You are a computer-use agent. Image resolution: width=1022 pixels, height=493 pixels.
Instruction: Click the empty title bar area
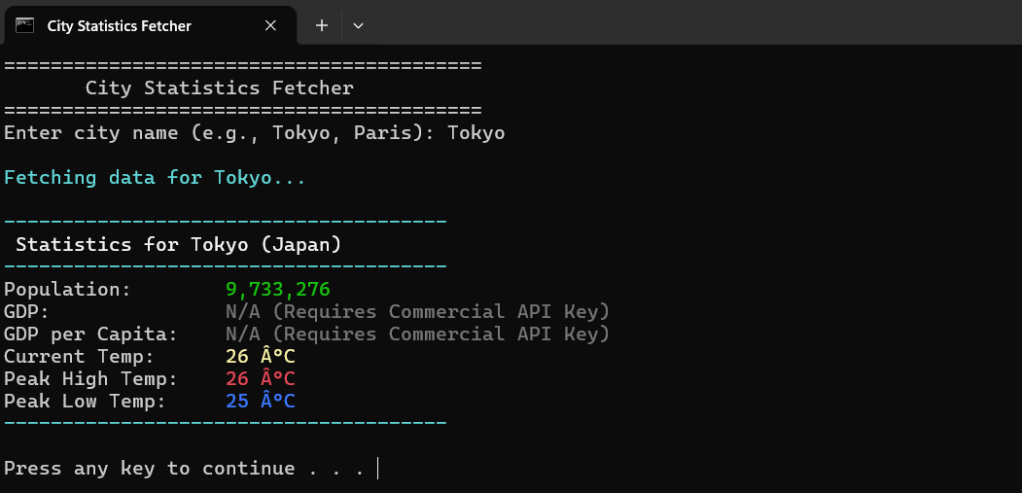point(691,23)
